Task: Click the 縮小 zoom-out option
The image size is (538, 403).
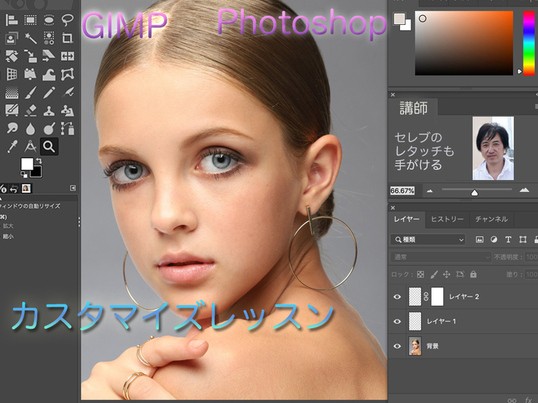Action: click(8, 236)
